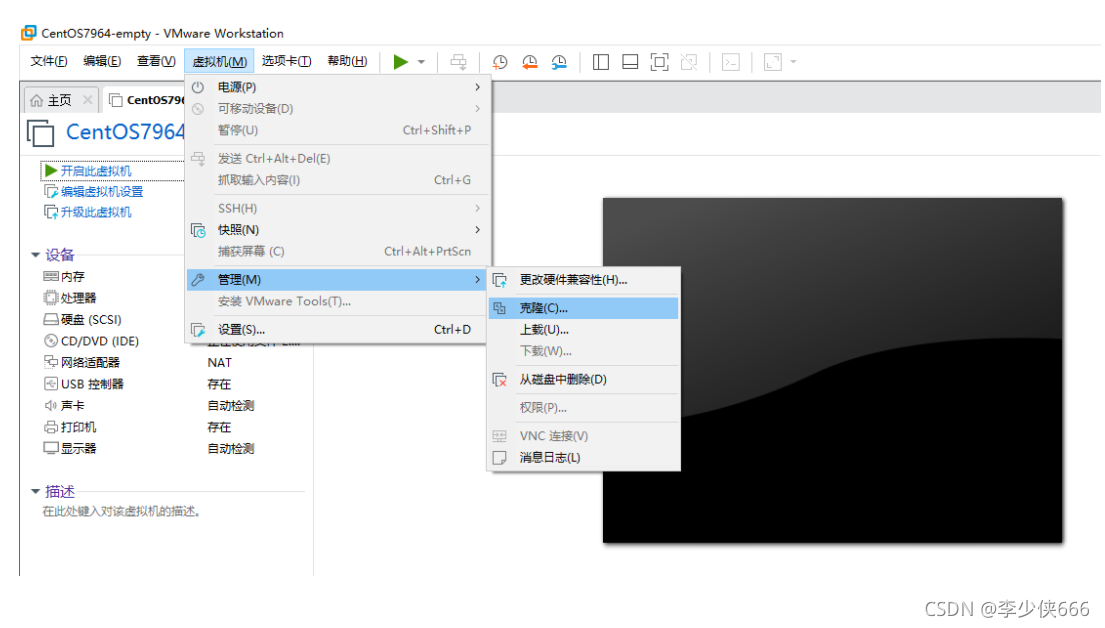
Task: Close the 主页 tab
Action: (87, 99)
